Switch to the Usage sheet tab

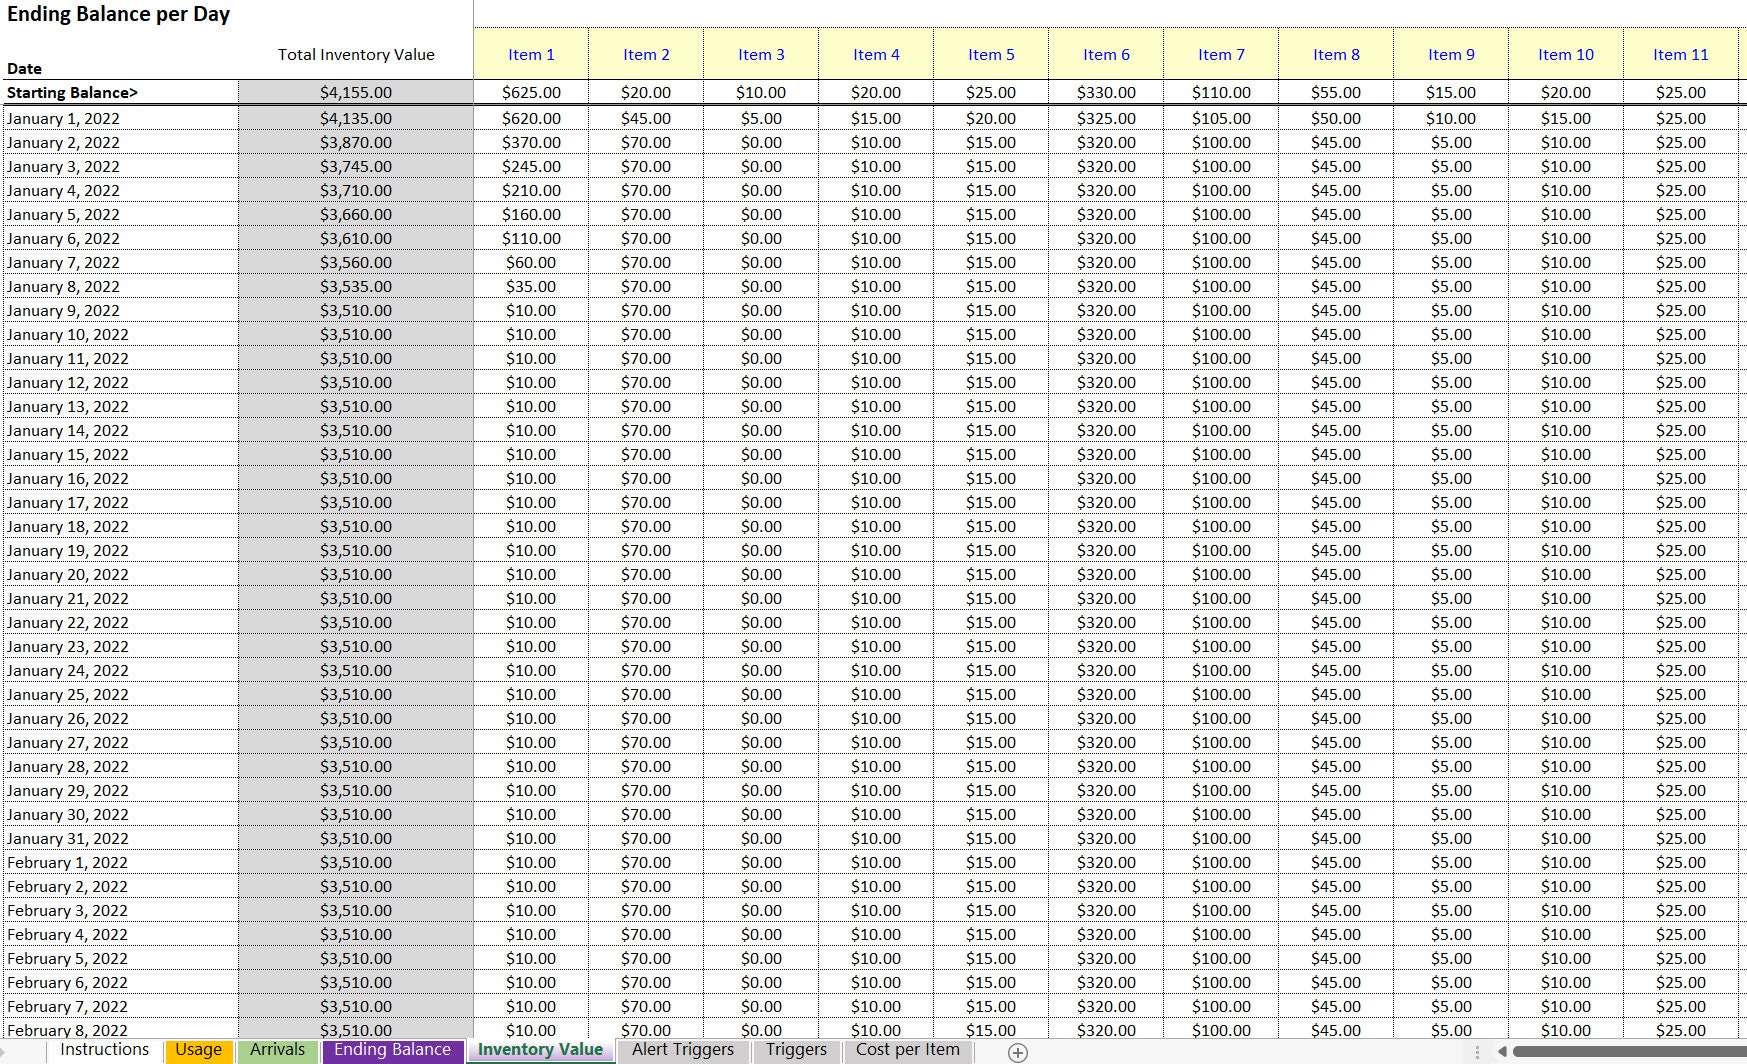[198, 1050]
